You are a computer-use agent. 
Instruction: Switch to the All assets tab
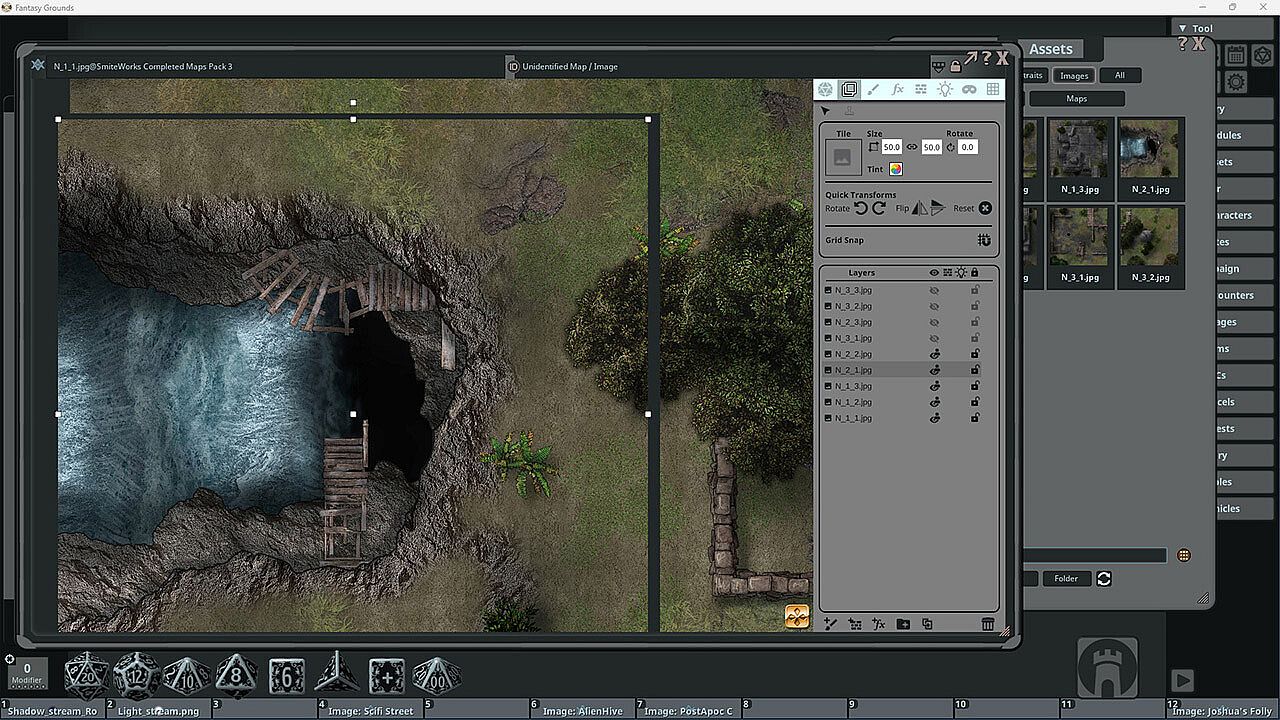(x=1119, y=76)
